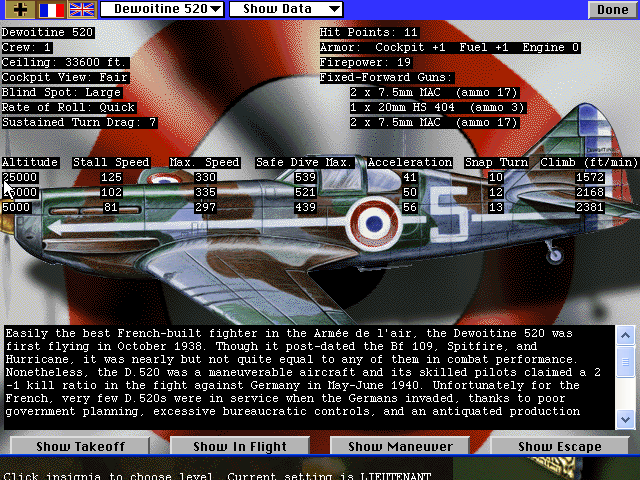Click the 'Rate of Roll: Quick' text

click(x=69, y=108)
